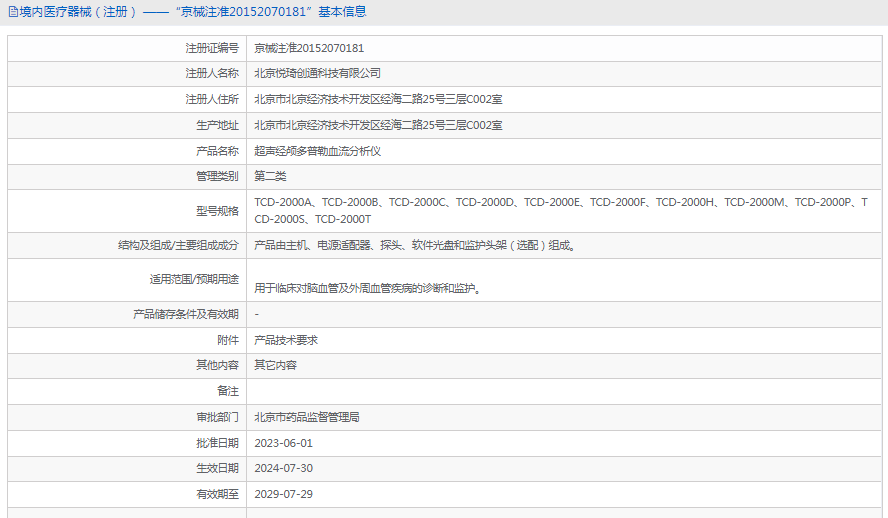Click approval date 2023-06-01
The width and height of the screenshot is (888, 518).
[283, 443]
